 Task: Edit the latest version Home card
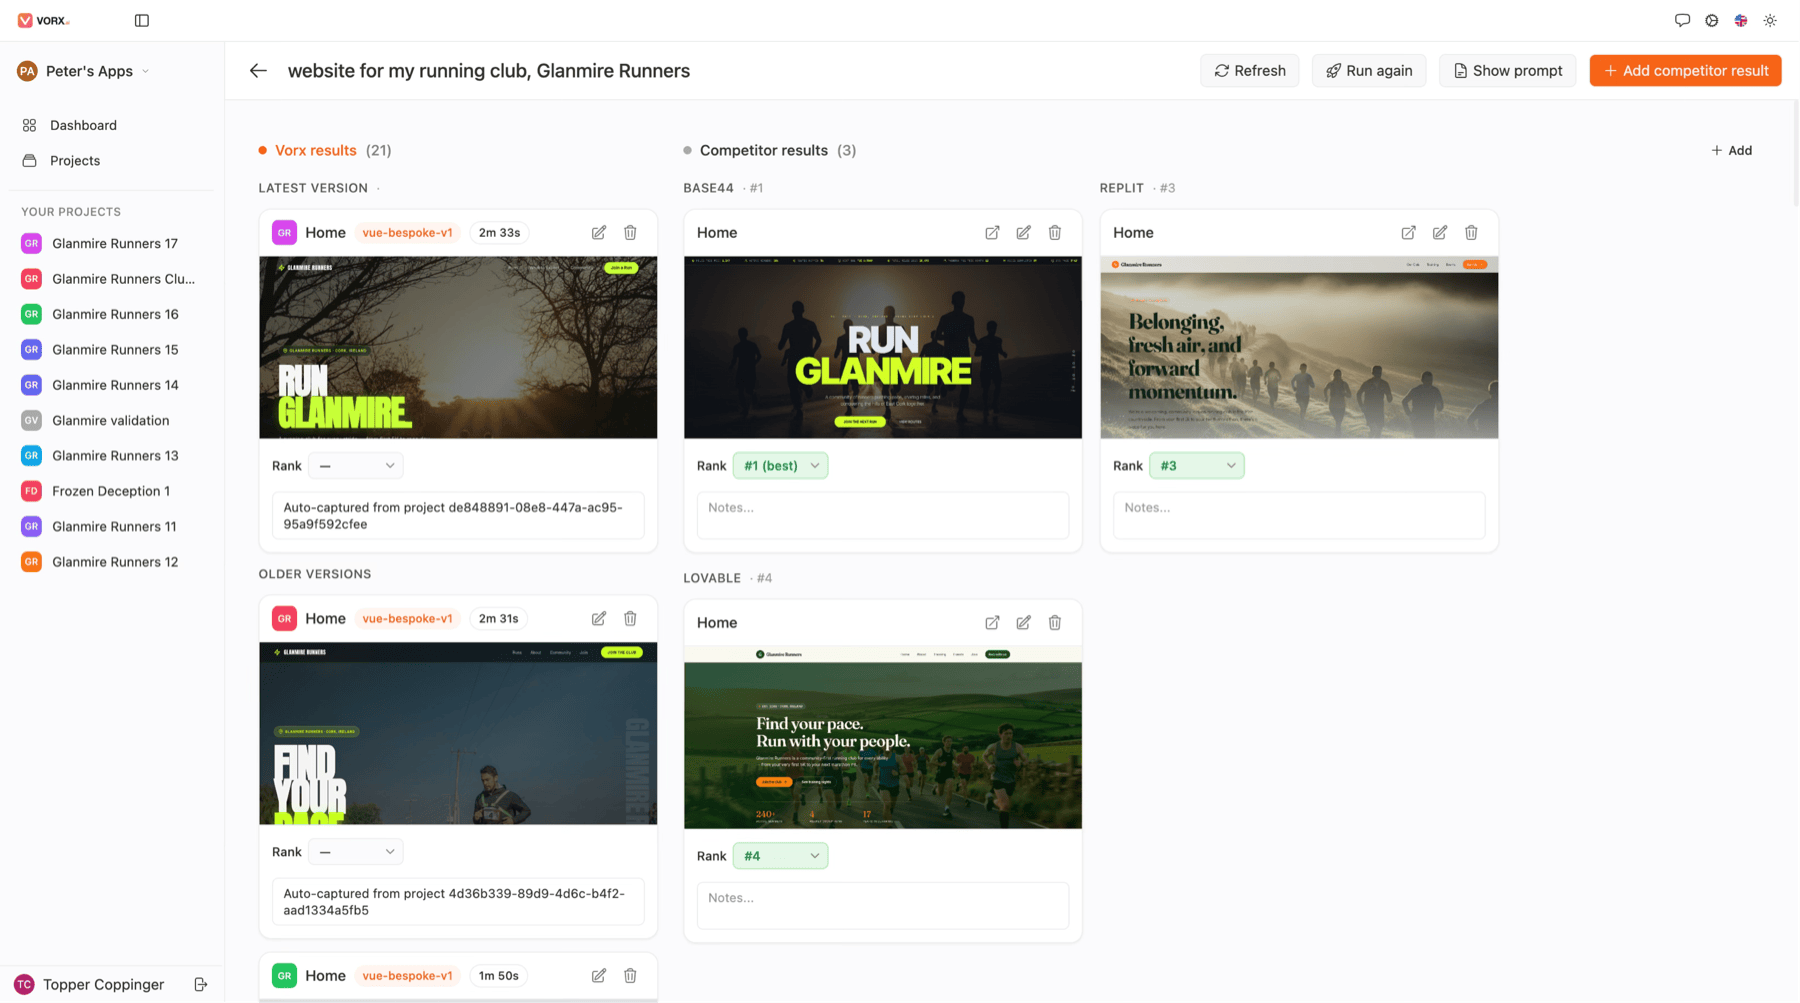[599, 233]
